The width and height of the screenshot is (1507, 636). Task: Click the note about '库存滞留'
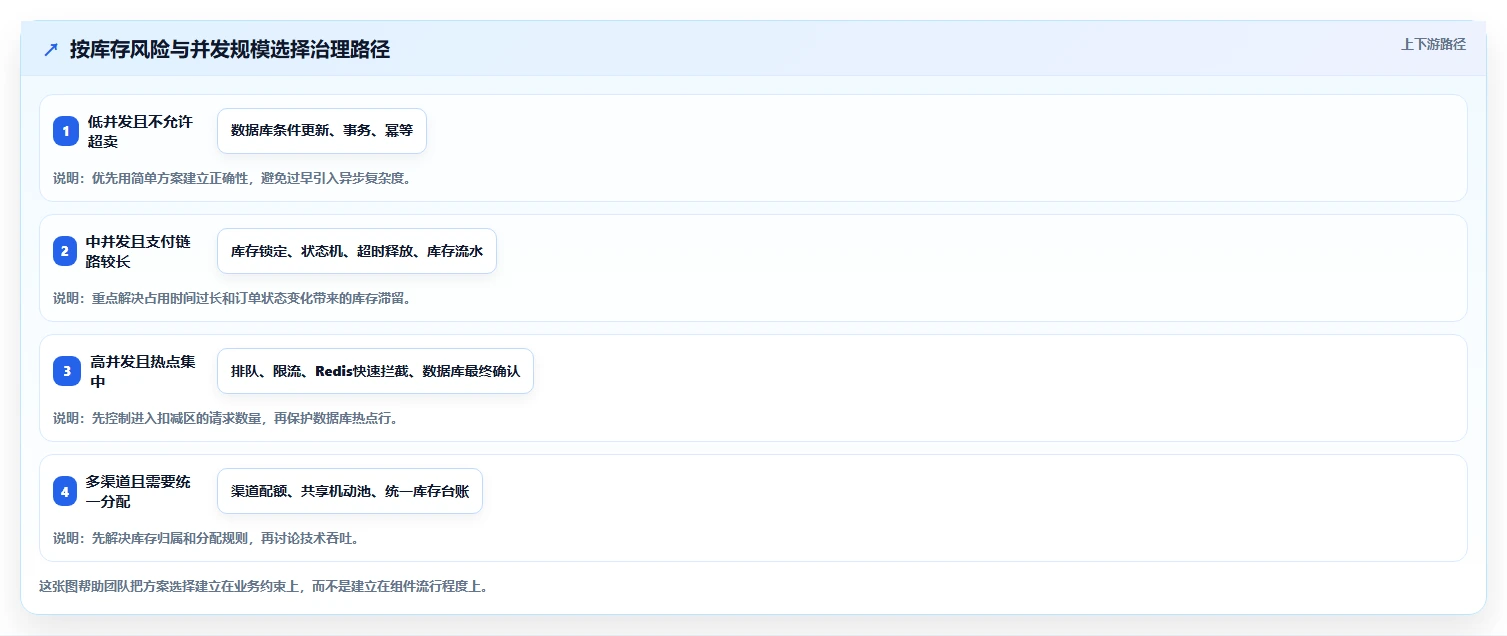232,299
